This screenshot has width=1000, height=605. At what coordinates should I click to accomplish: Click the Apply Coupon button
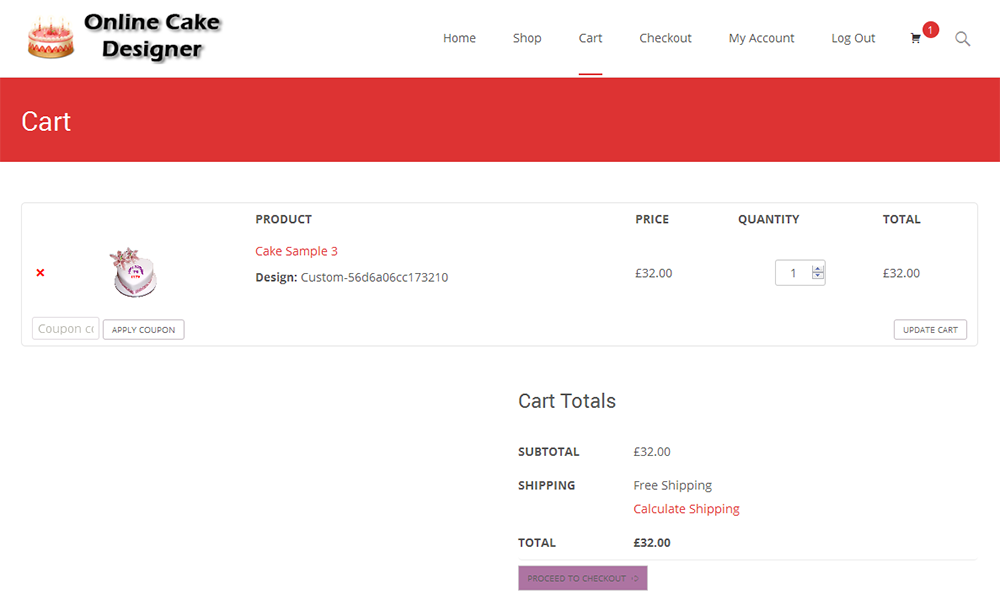[x=143, y=330]
